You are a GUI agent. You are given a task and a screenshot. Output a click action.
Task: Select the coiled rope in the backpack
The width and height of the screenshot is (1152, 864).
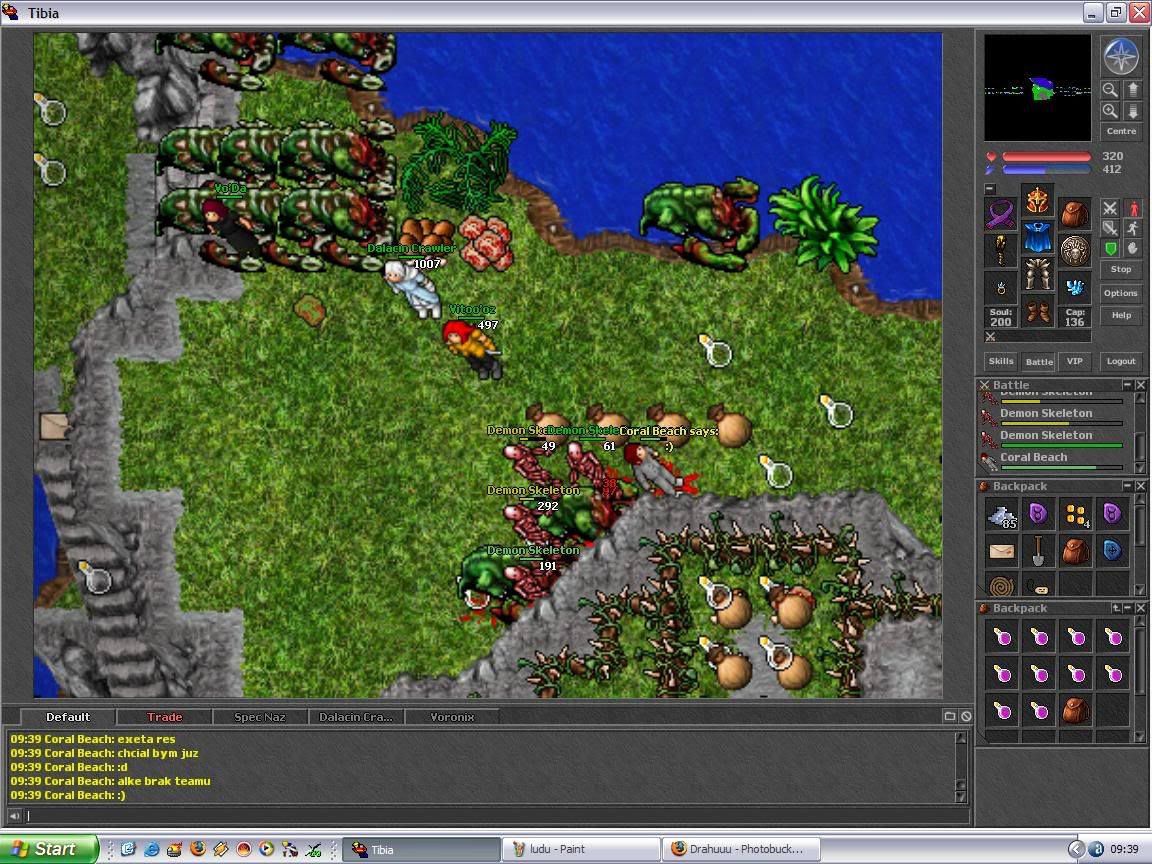tap(1001, 586)
